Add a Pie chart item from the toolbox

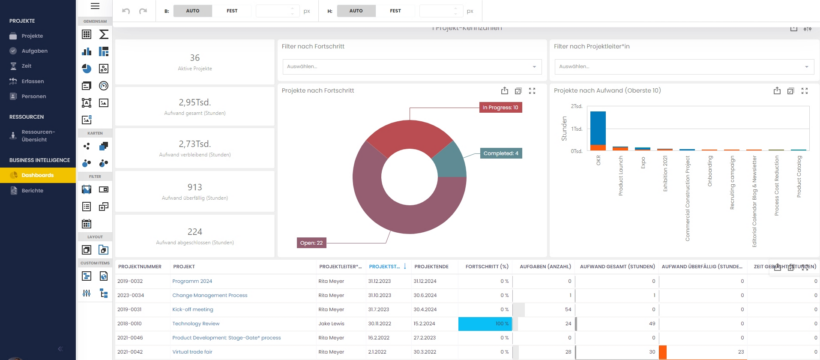tap(87, 69)
